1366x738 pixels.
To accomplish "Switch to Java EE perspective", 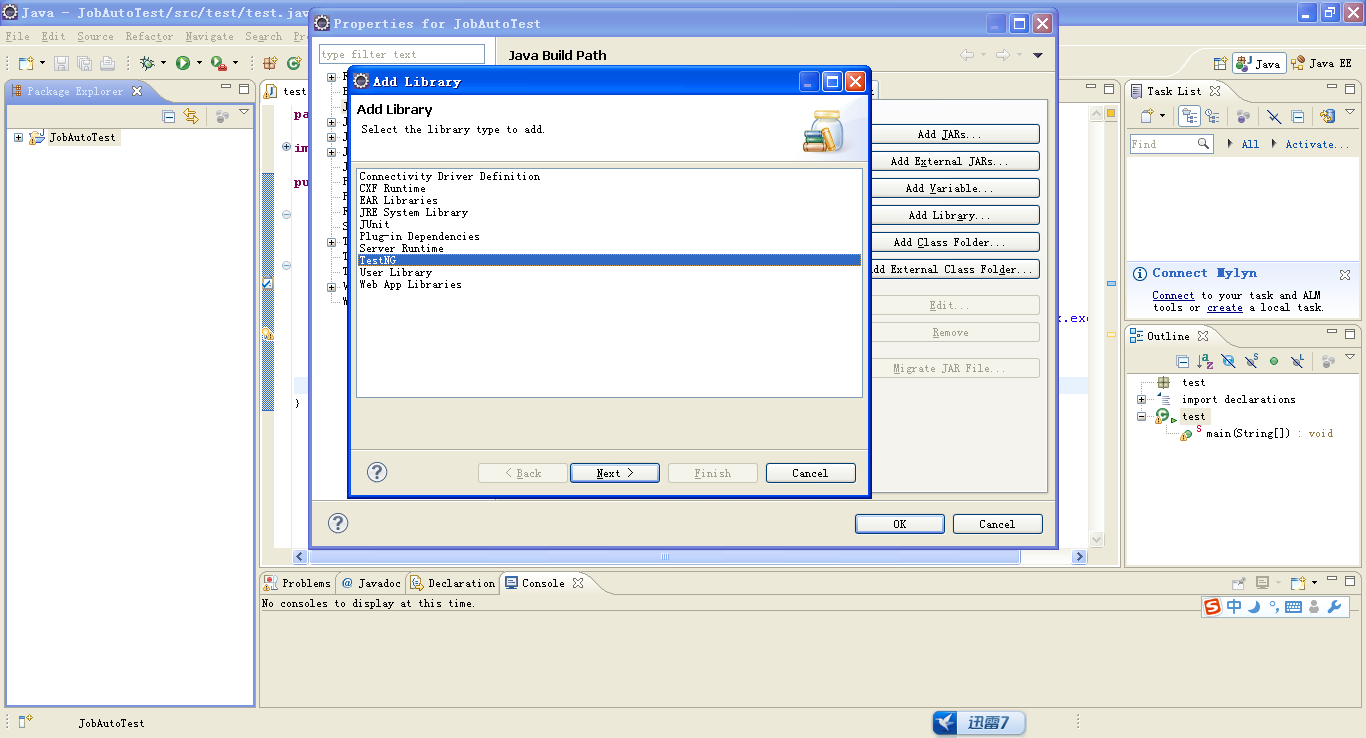I will point(1322,63).
